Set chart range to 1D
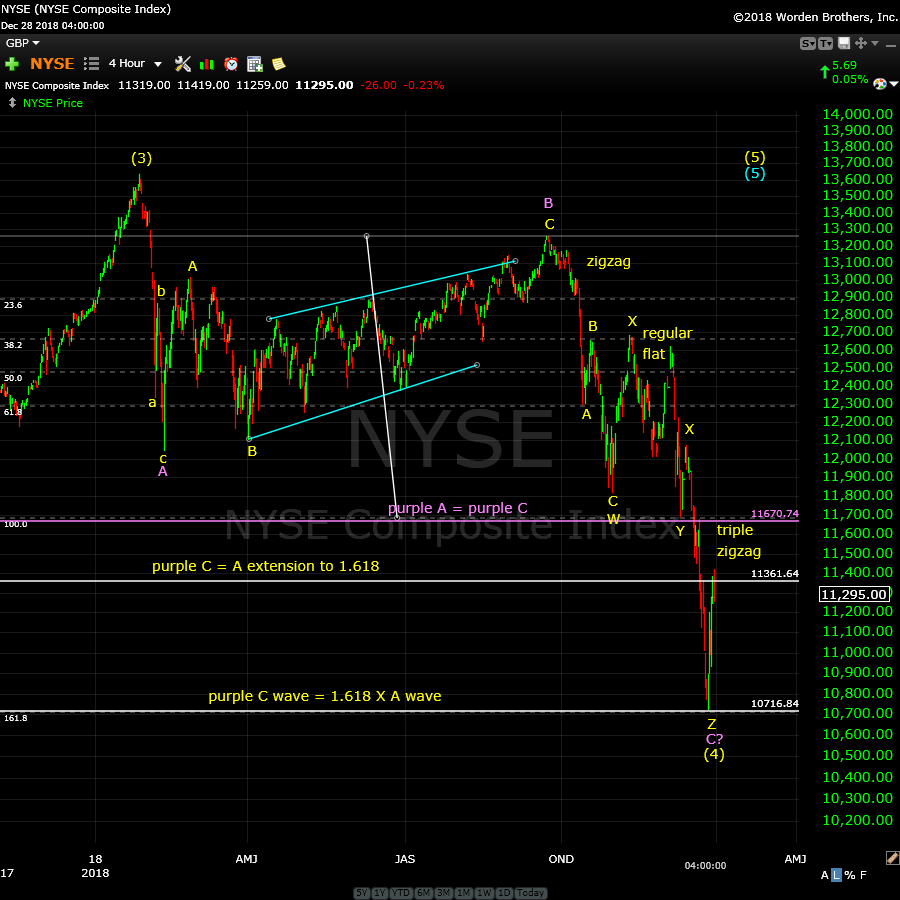The height and width of the screenshot is (900, 900). point(503,893)
